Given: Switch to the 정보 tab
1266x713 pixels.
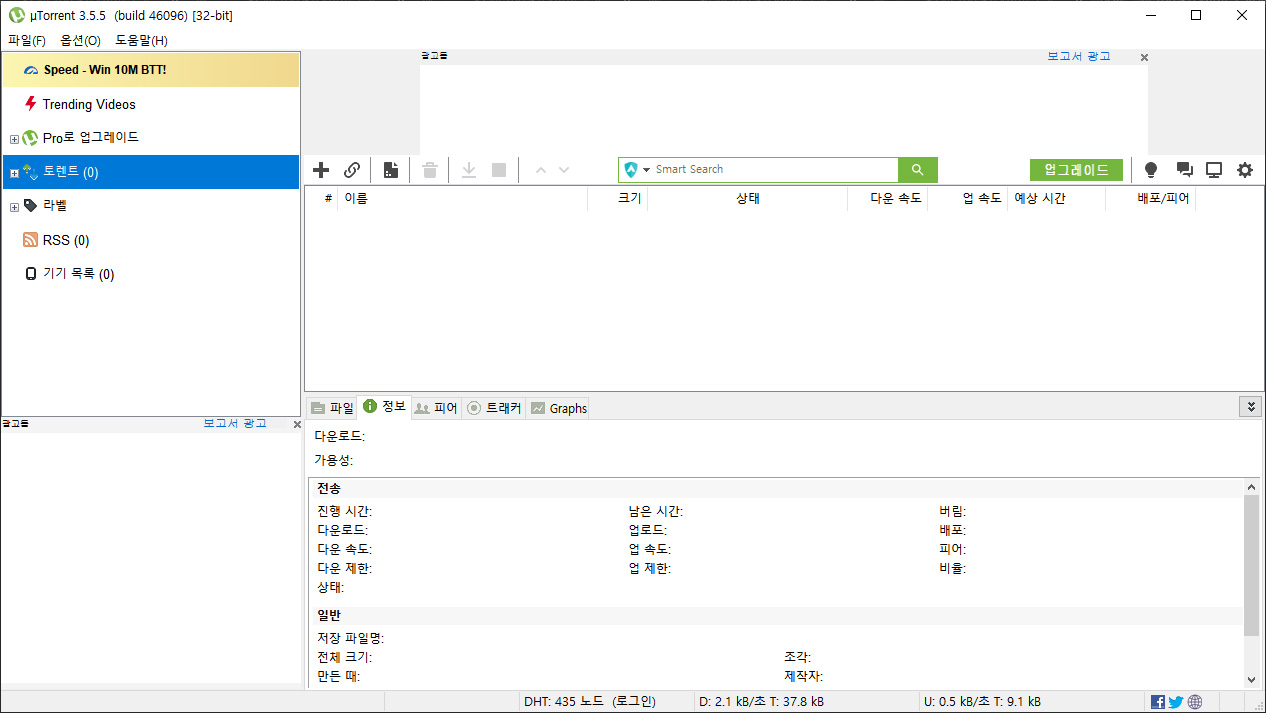Looking at the screenshot, I should [384, 406].
